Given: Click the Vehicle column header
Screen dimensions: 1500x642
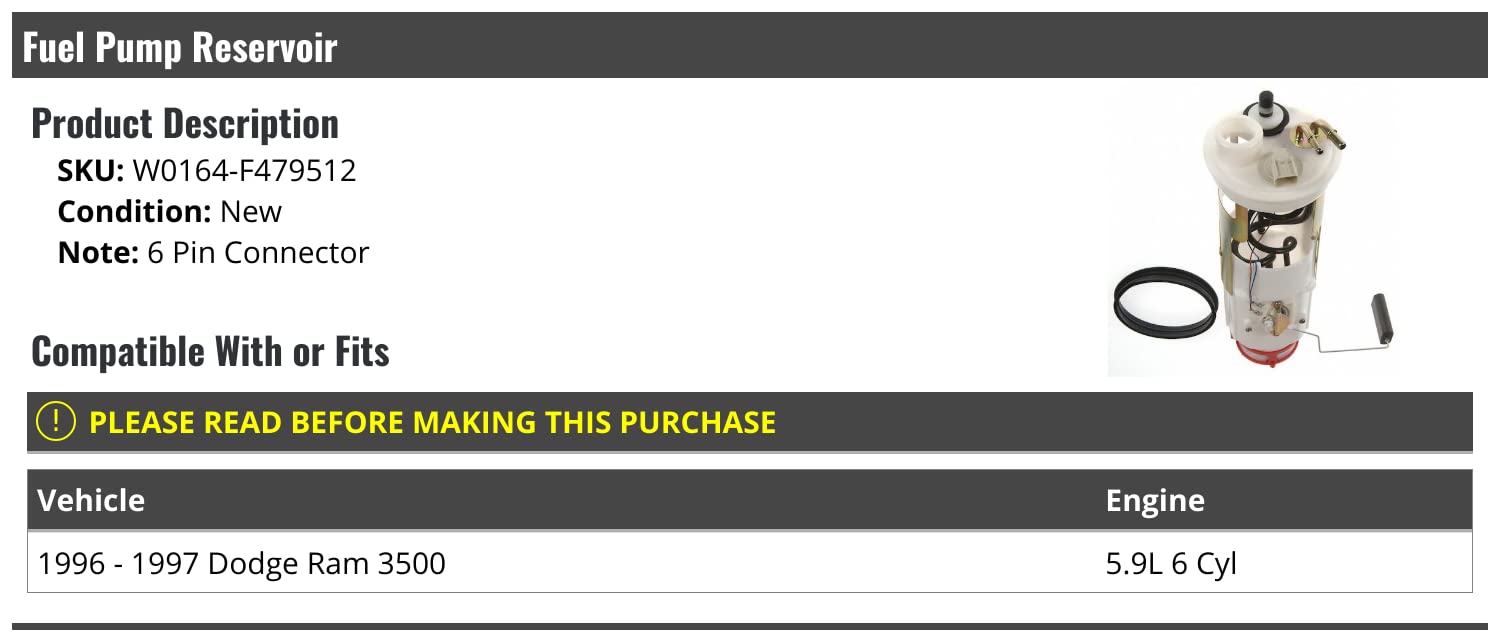Looking at the screenshot, I should 91,500.
